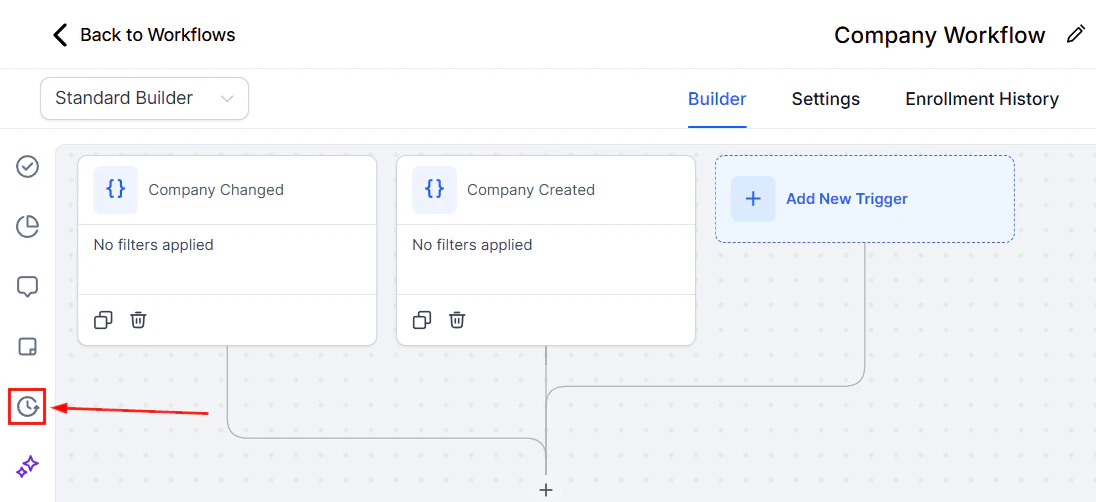
Task: Click No filters applied under Company Changed
Action: pos(153,245)
